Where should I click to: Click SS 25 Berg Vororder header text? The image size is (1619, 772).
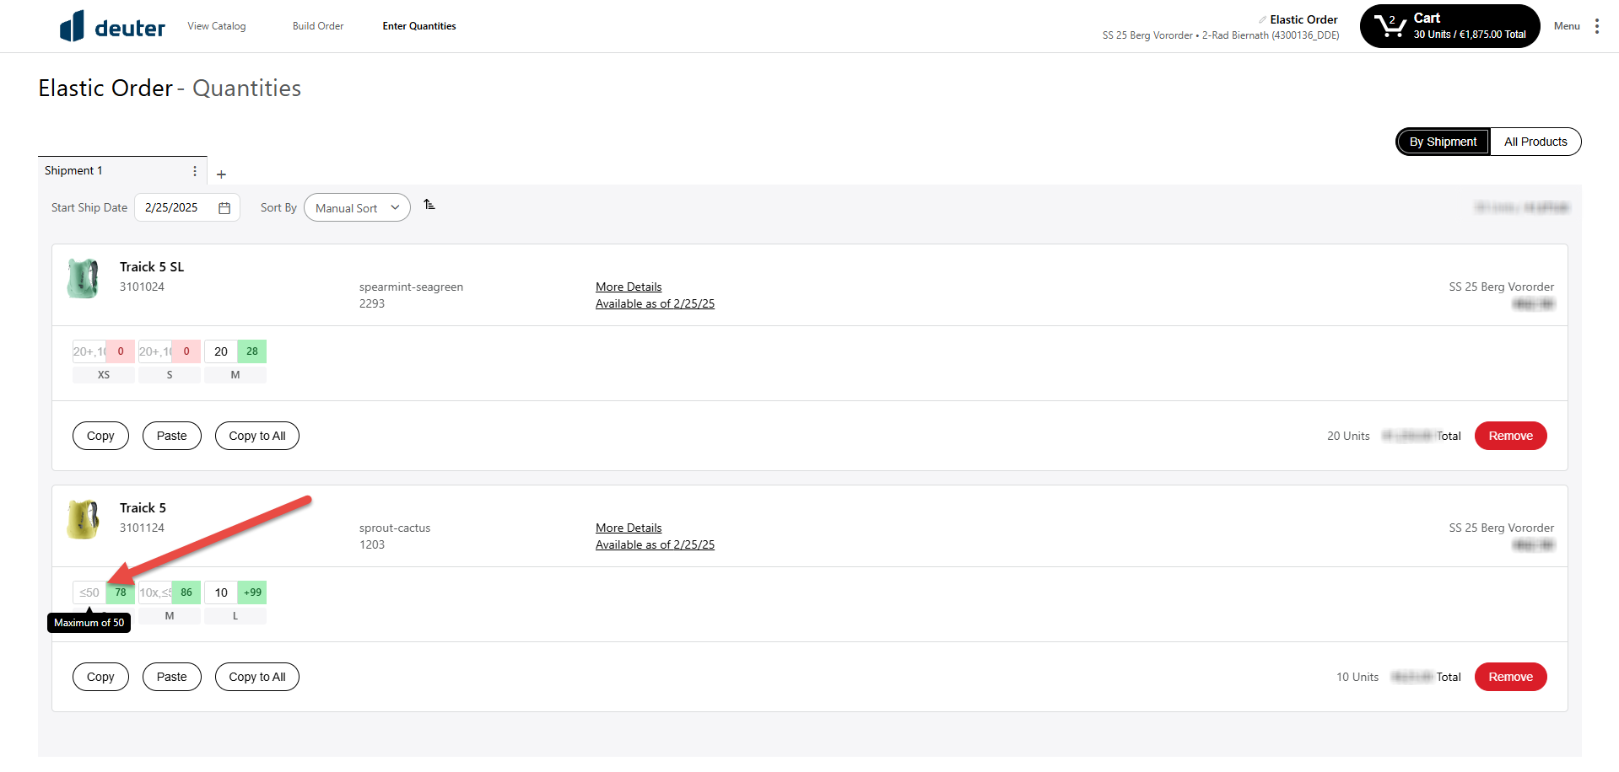point(1147,35)
